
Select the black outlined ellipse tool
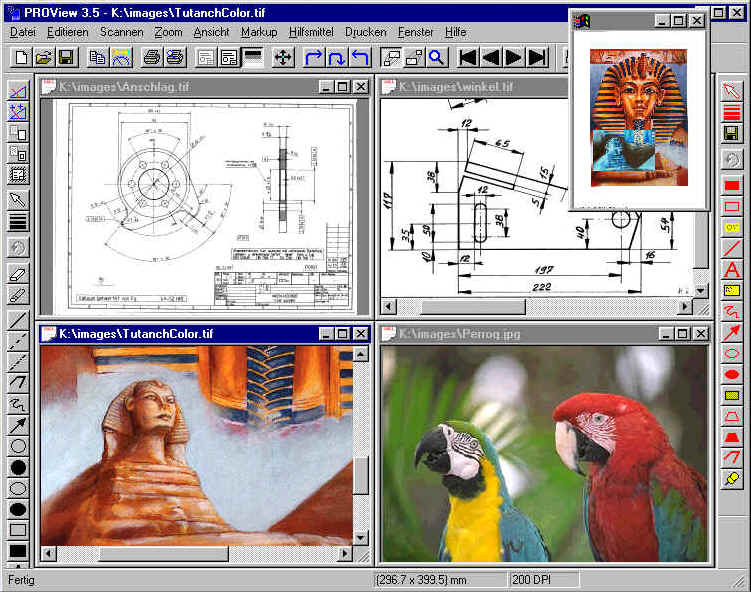point(18,488)
